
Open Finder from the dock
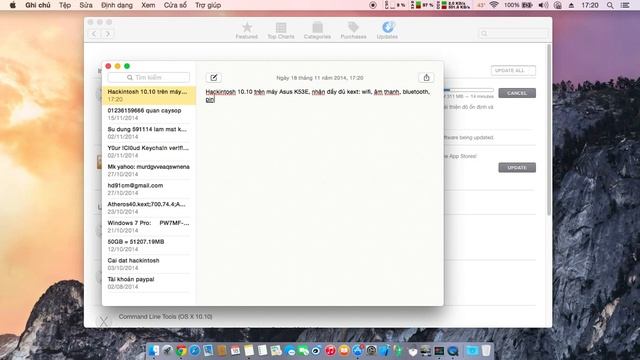[x=153, y=350]
